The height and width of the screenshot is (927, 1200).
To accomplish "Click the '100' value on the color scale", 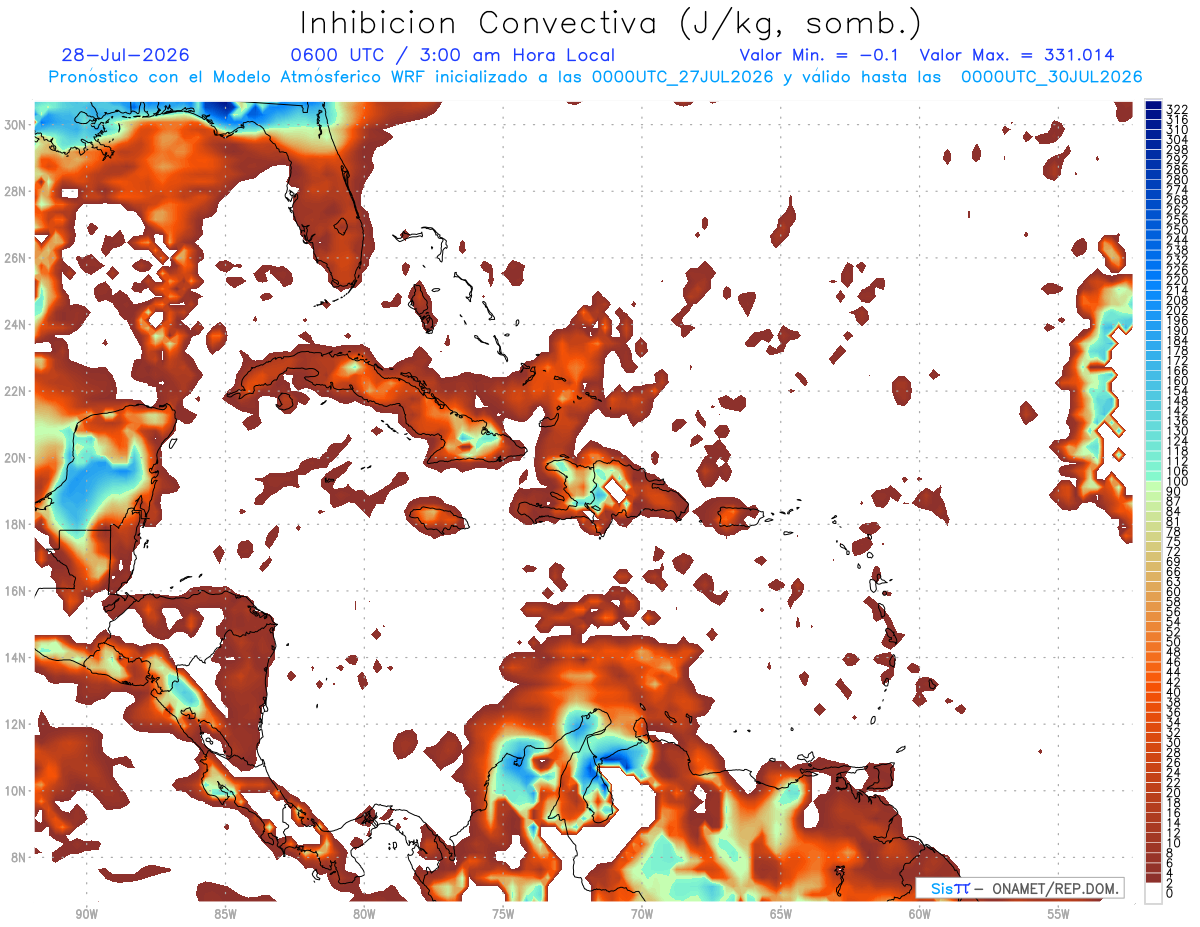I will click(1176, 482).
